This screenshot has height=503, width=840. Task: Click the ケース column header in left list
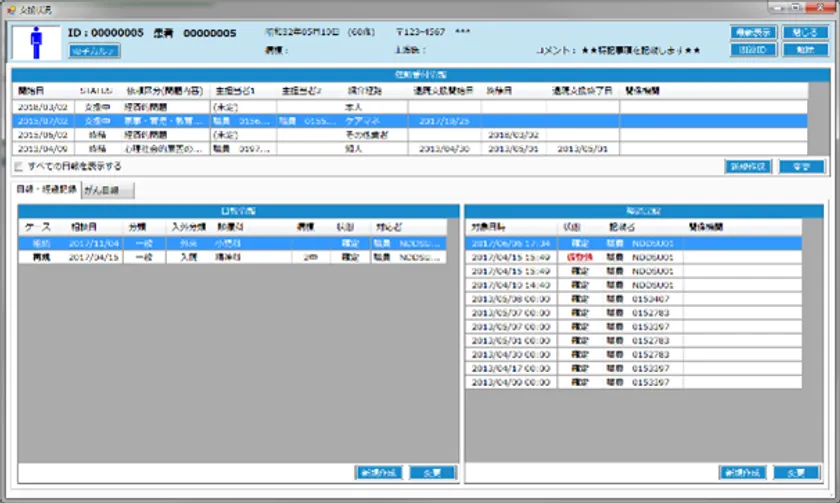[38, 227]
